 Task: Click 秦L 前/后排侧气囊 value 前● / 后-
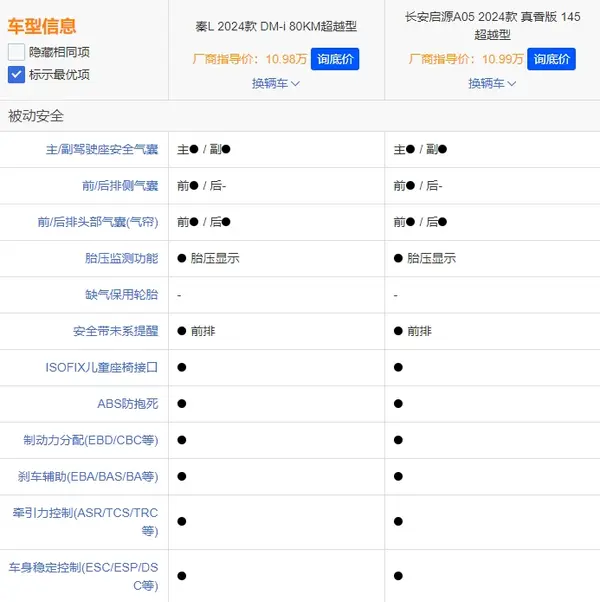[202, 186]
